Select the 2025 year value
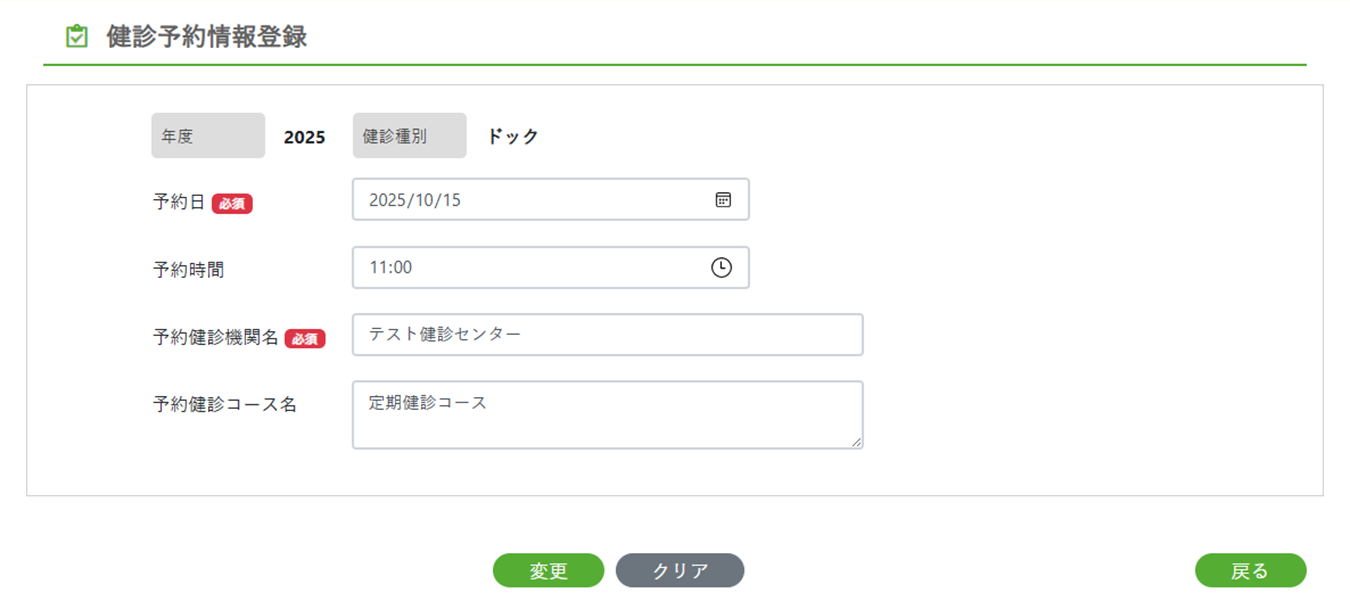 click(x=305, y=138)
